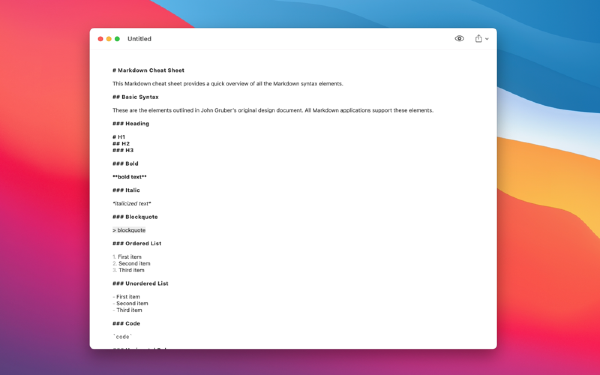Minimize the window with the yellow button
600x375 pixels.
(x=109, y=39)
